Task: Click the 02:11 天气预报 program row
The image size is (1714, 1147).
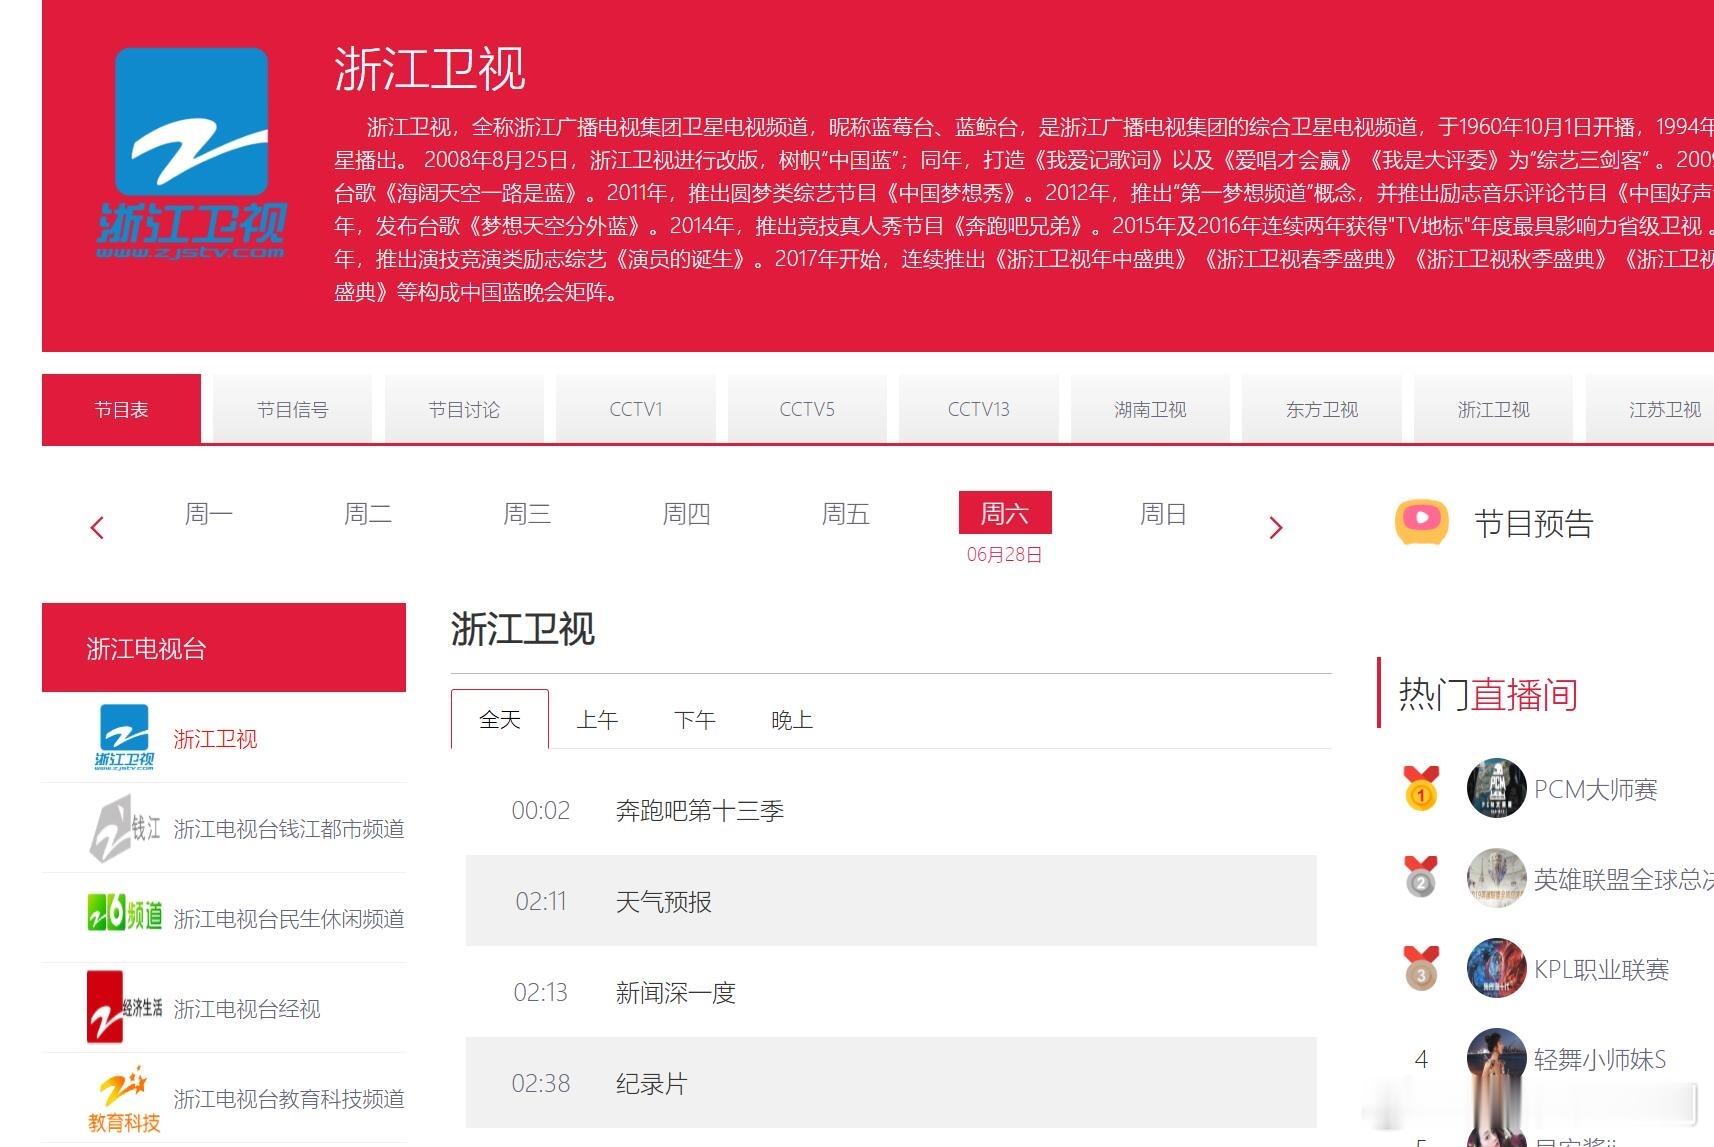Action: point(891,901)
